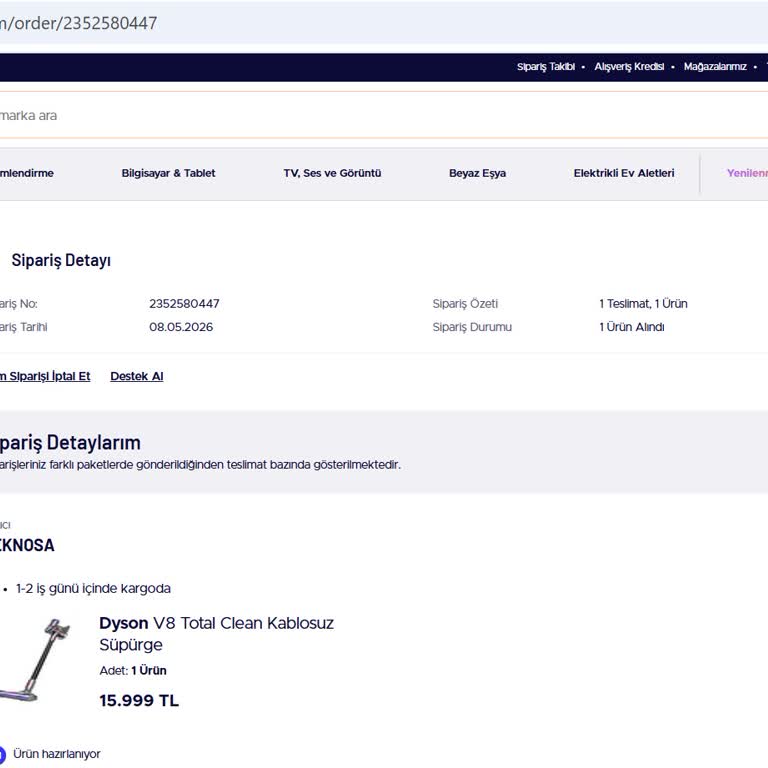Open Alışveriş Kredisi link
Image resolution: width=768 pixels, height=768 pixels.
[x=629, y=67]
